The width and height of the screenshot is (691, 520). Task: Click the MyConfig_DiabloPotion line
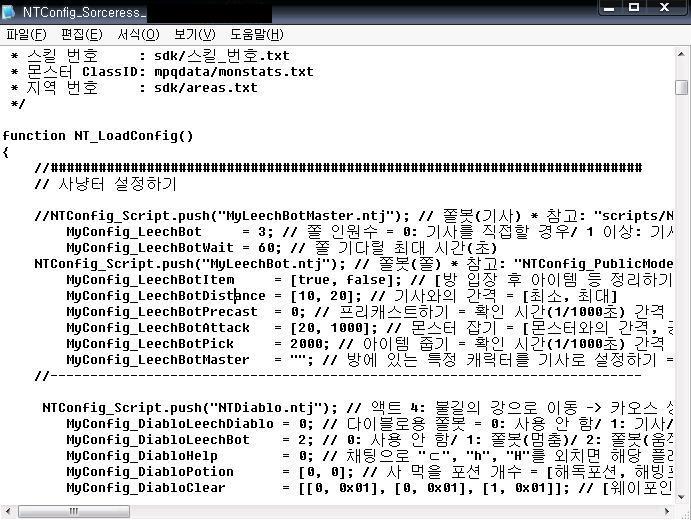tap(370, 472)
